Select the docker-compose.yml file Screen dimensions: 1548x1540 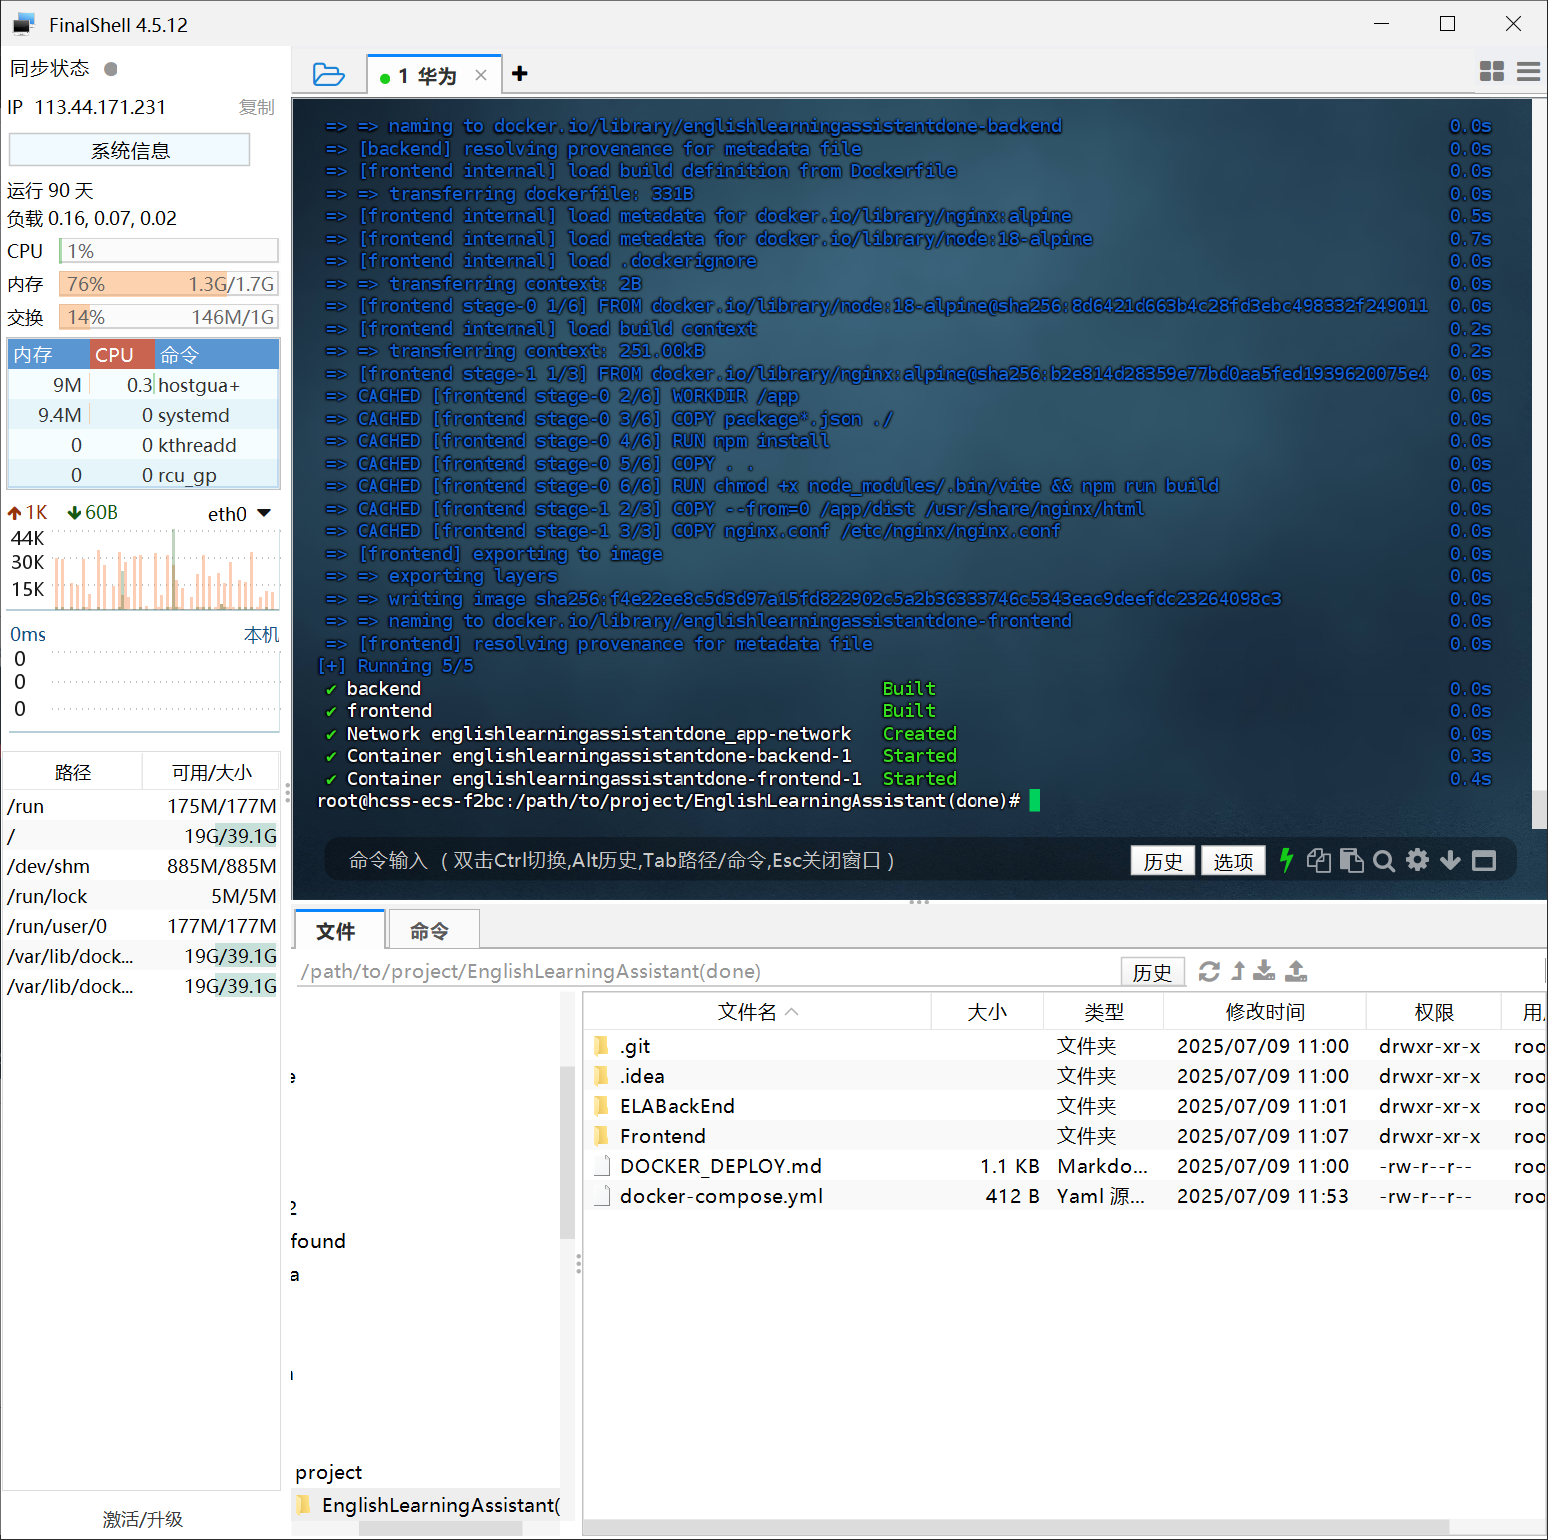(1065, 1196)
